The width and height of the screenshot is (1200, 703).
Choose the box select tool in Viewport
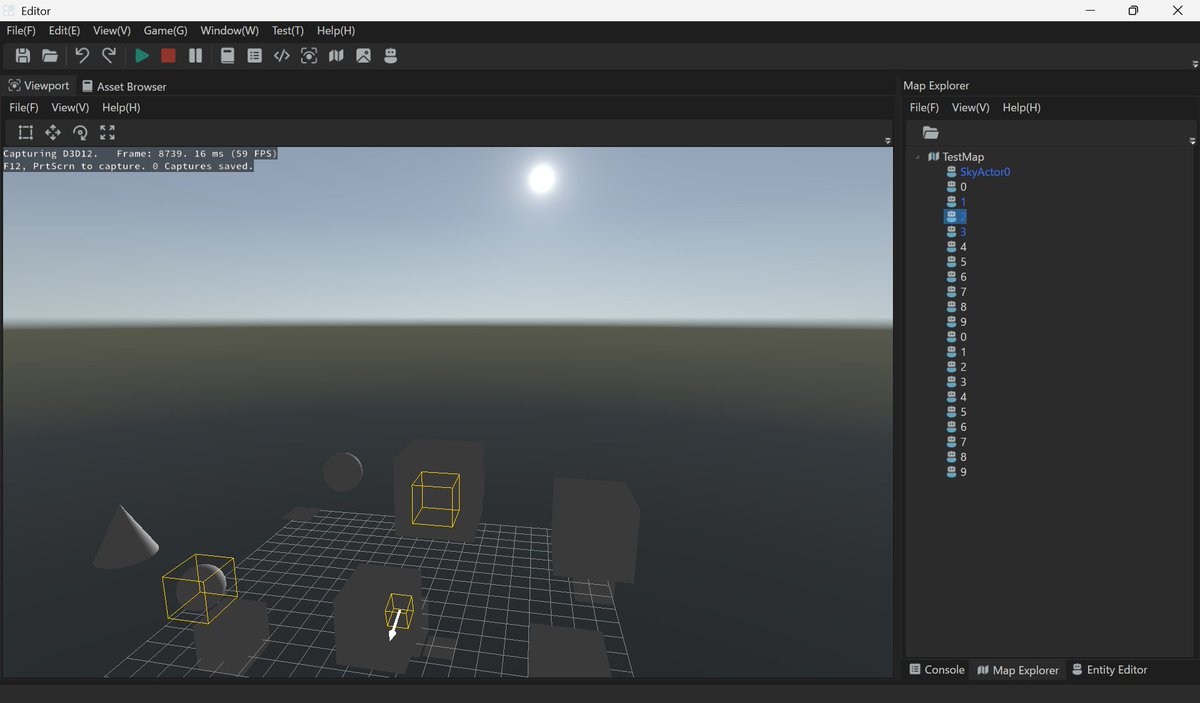pos(26,132)
